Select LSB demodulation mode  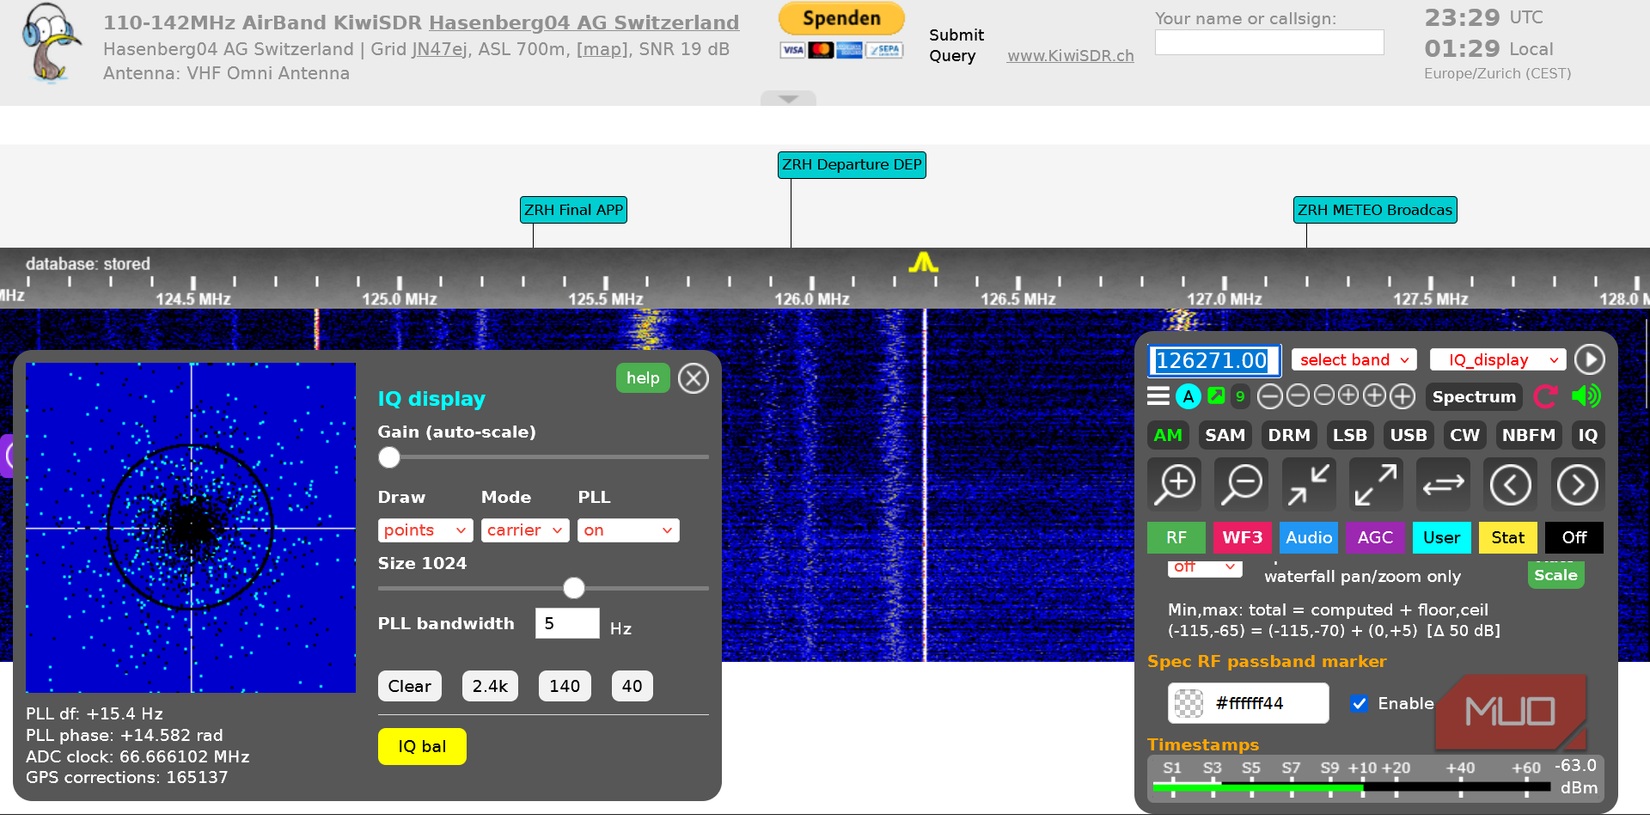point(1349,435)
